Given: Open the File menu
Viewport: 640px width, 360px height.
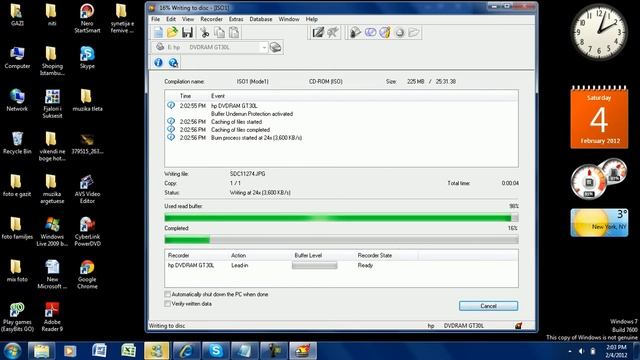Looking at the screenshot, I should tap(156, 19).
